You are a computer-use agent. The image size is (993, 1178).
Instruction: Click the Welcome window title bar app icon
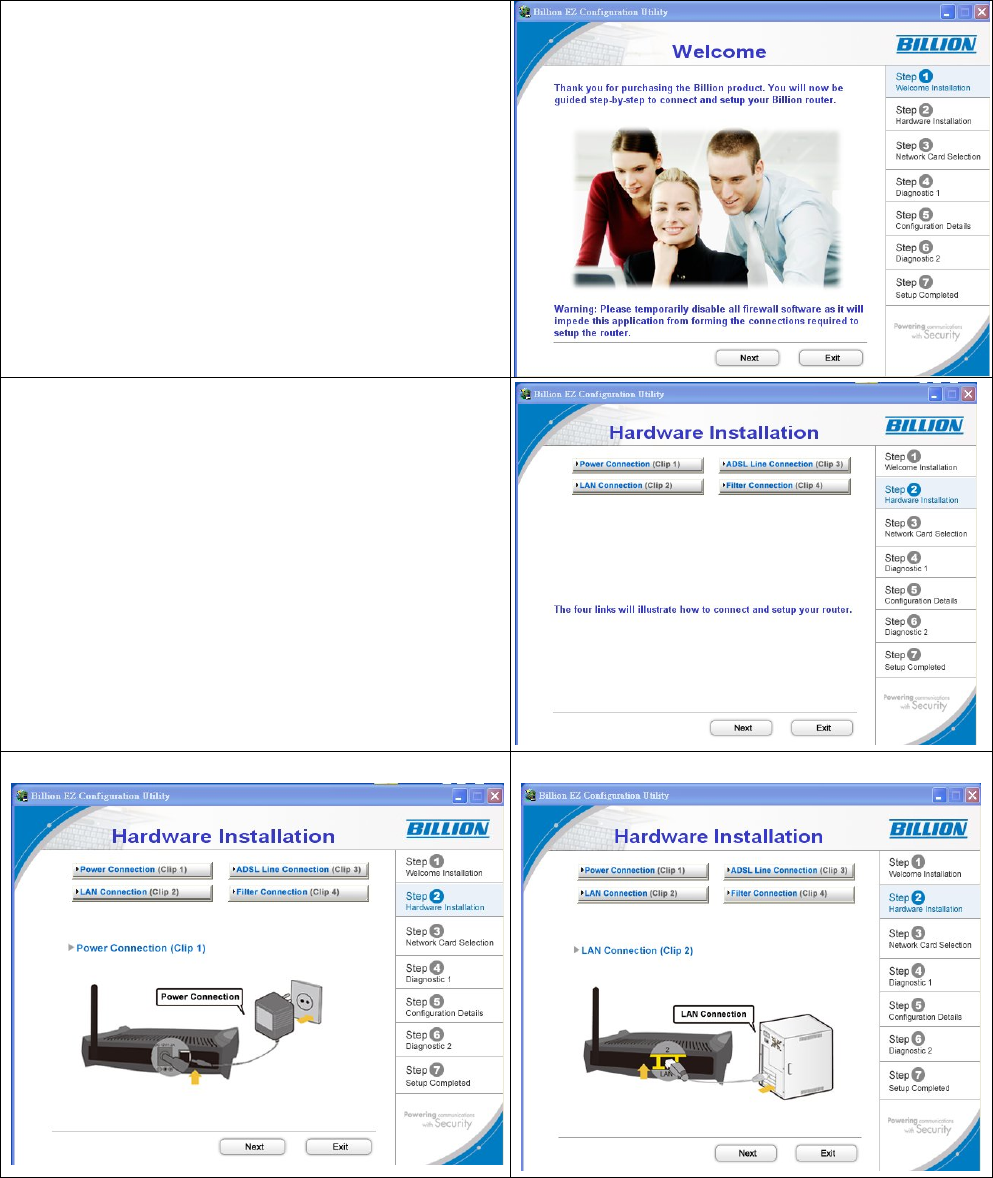coord(525,12)
